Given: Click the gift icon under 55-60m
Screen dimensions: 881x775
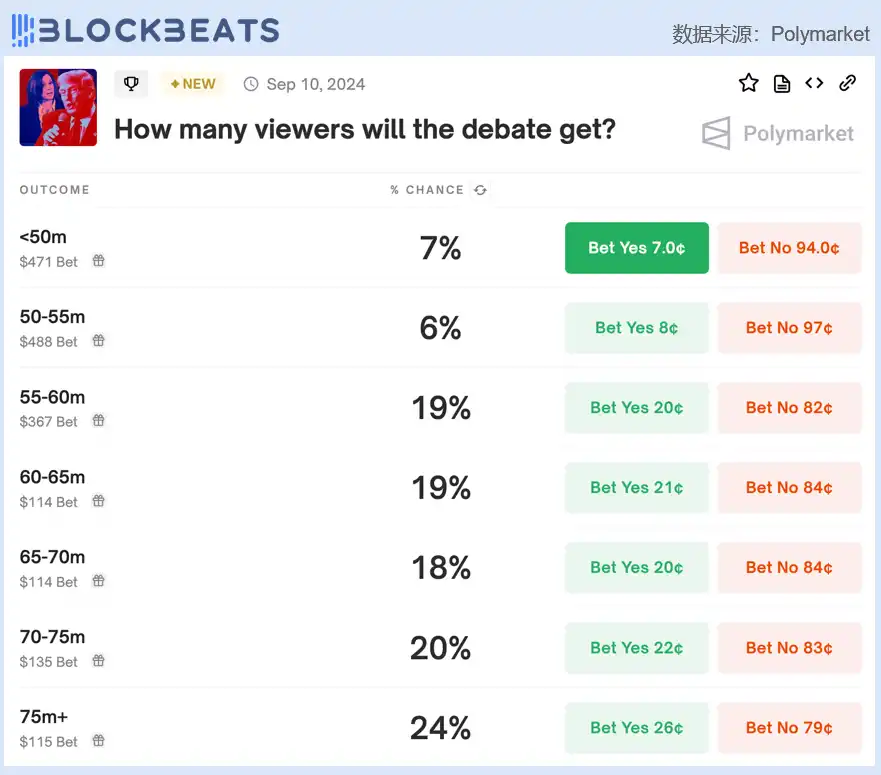Looking at the screenshot, I should click(x=99, y=421).
